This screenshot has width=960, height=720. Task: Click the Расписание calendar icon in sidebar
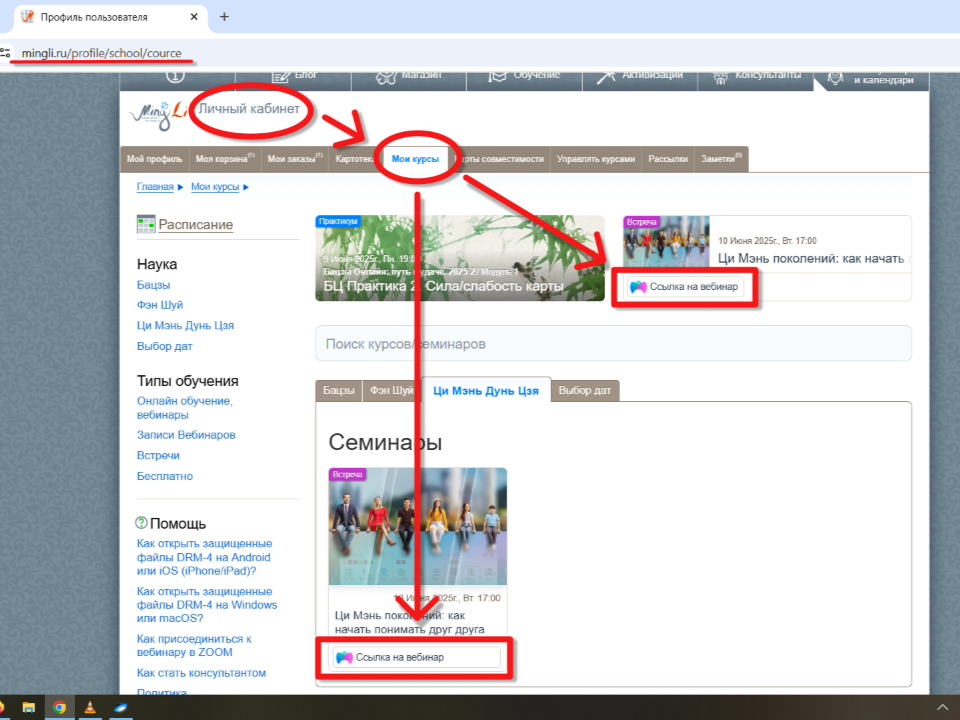(x=146, y=224)
